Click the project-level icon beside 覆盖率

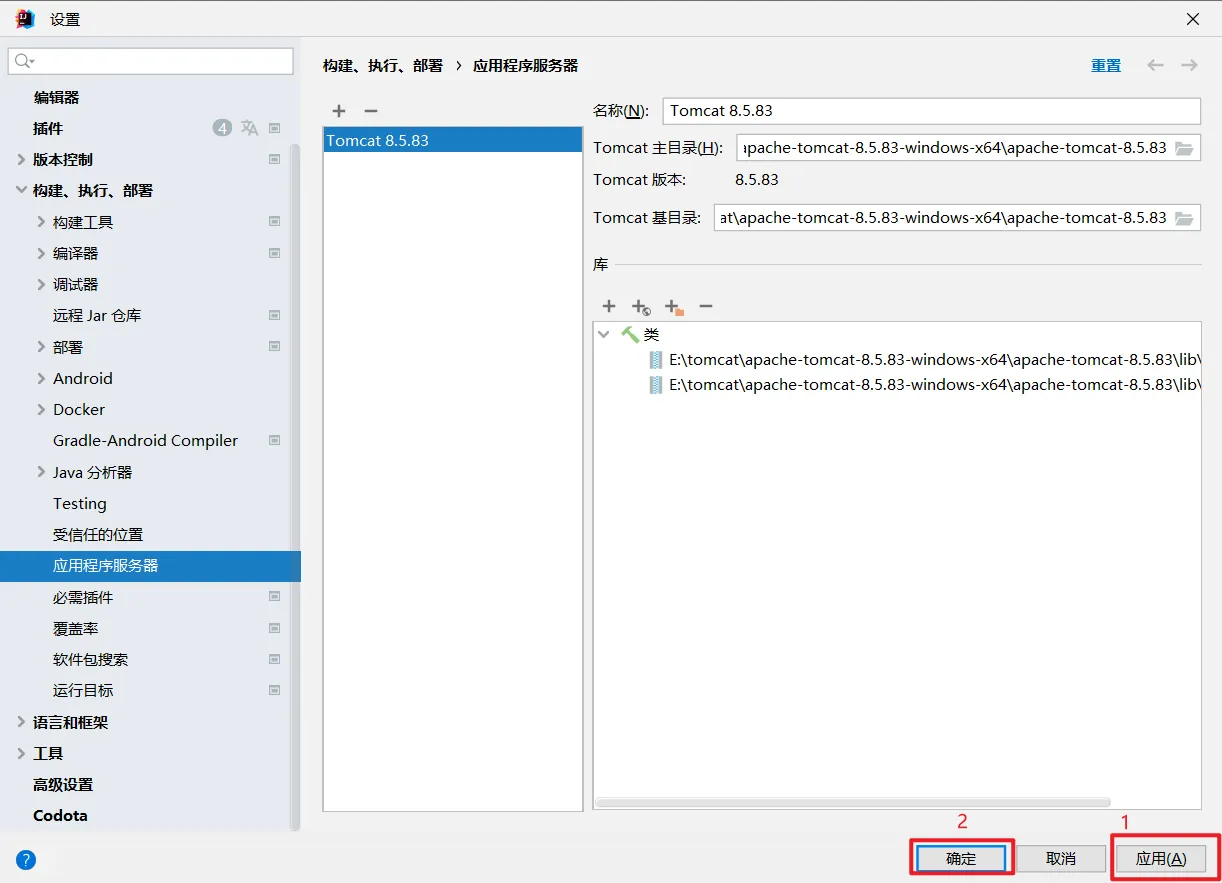pos(274,628)
